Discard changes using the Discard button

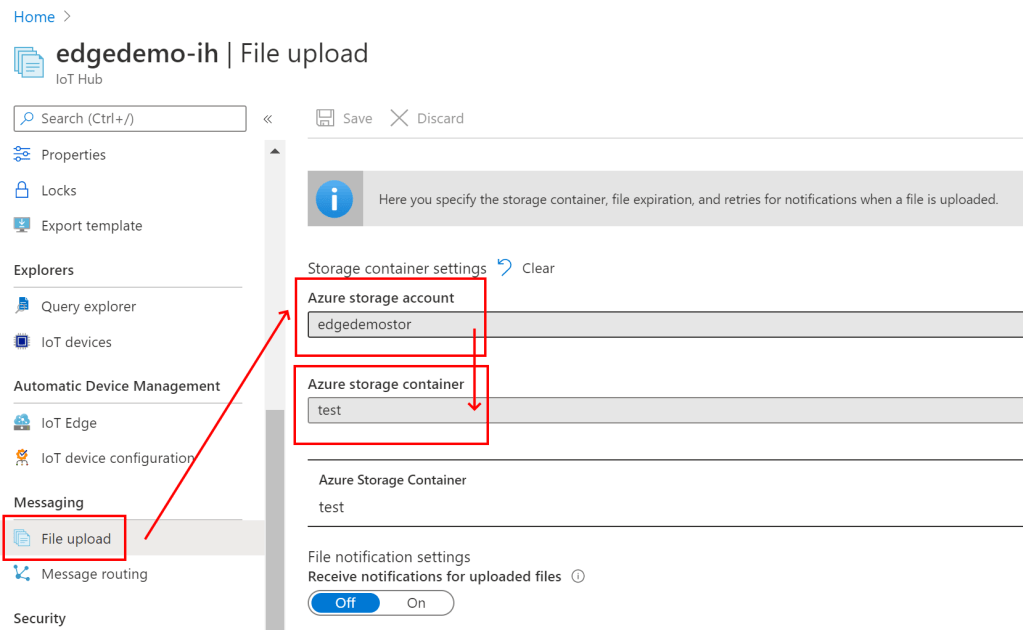(427, 118)
